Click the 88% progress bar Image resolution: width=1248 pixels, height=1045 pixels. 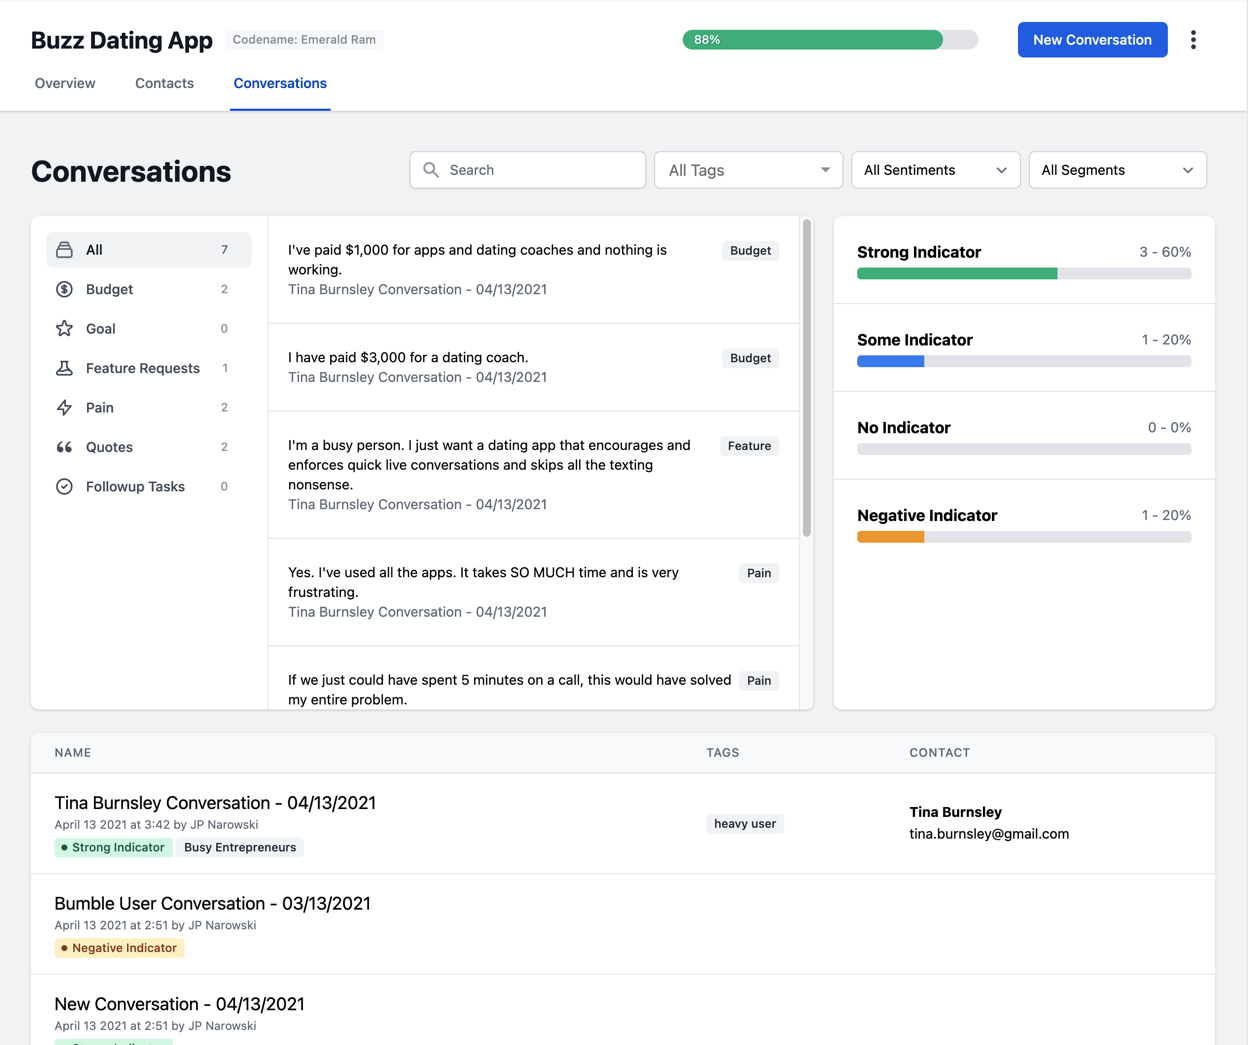coord(830,40)
